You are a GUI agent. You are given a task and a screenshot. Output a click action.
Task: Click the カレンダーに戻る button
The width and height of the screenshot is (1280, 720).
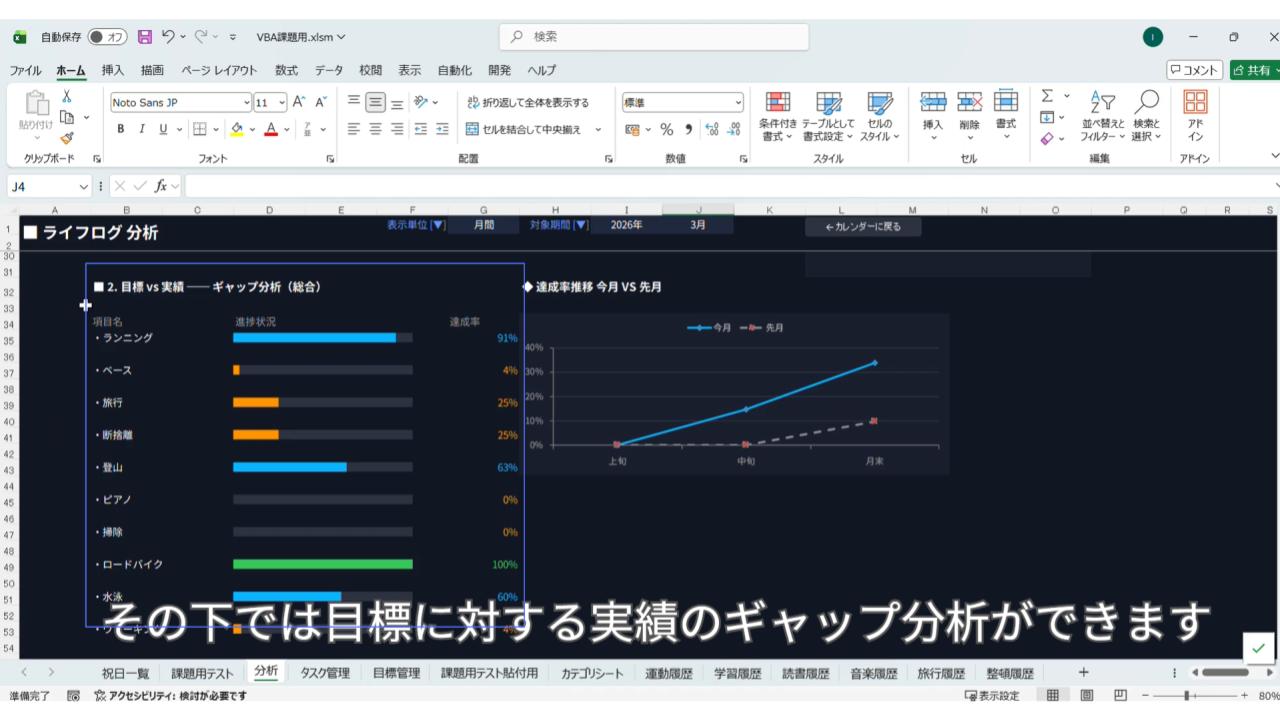(x=863, y=227)
